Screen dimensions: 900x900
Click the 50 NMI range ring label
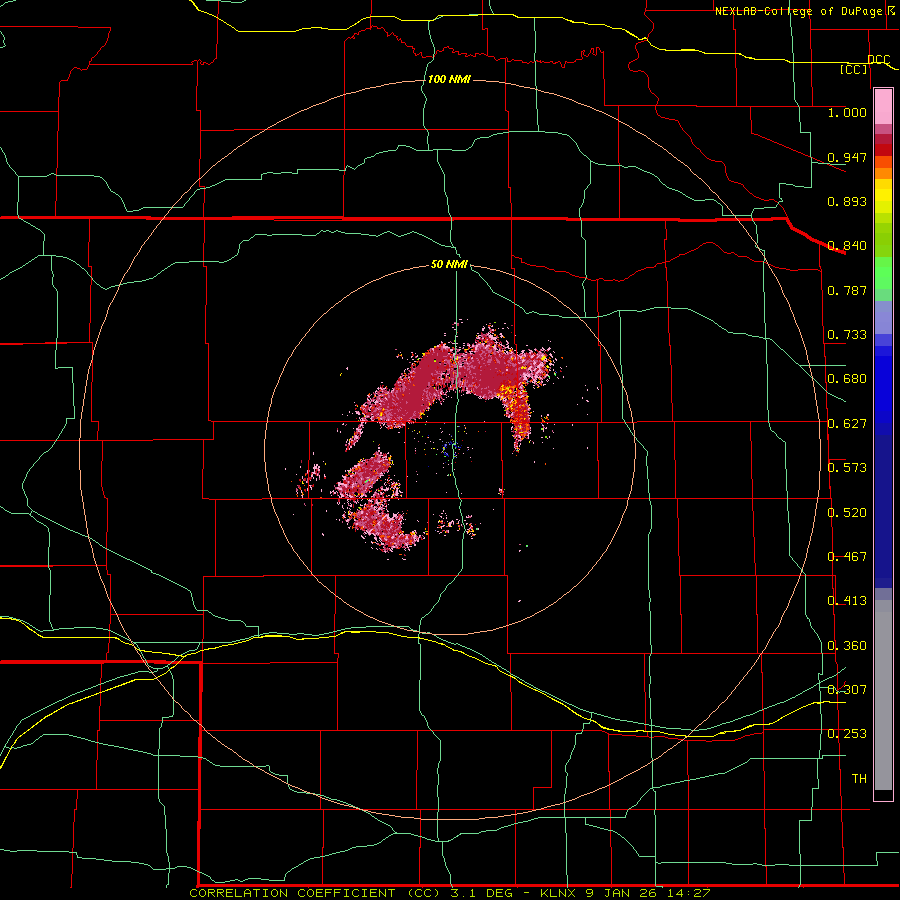449,264
